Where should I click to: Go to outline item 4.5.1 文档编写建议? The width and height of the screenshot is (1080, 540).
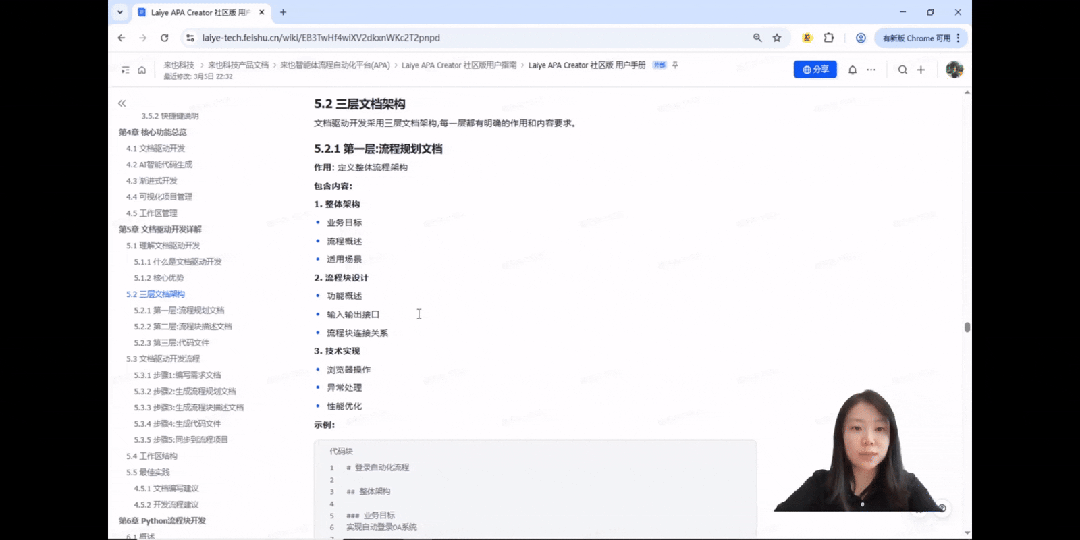pos(166,488)
